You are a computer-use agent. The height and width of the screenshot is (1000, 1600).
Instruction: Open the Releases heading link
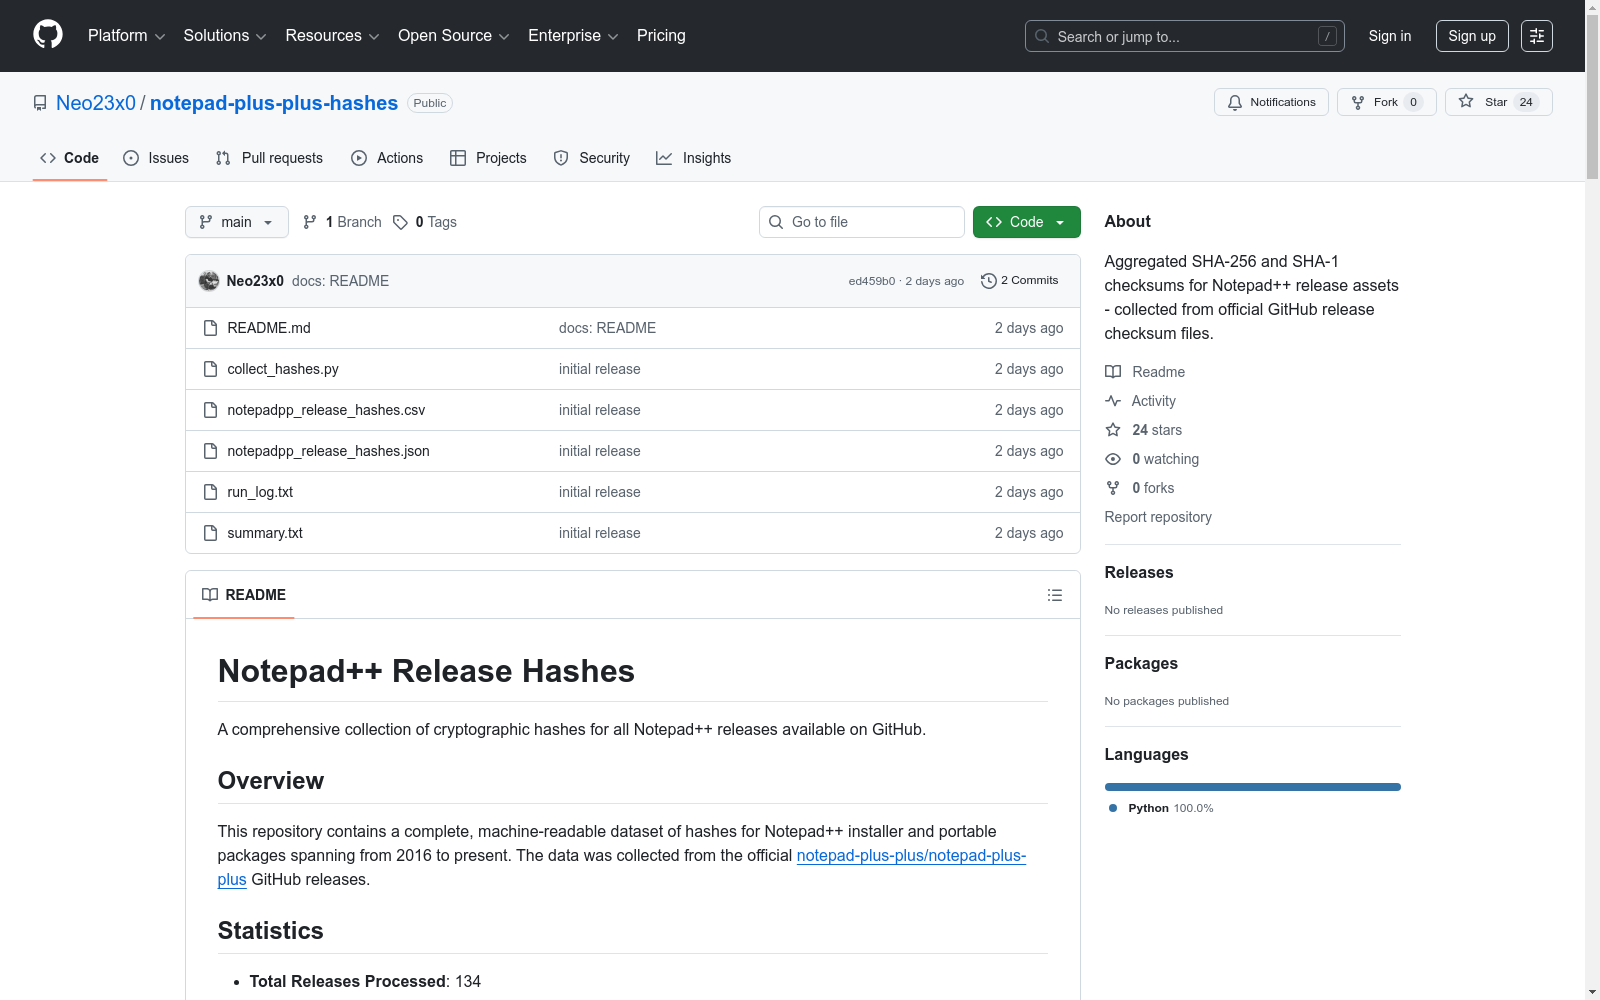[x=1139, y=573]
